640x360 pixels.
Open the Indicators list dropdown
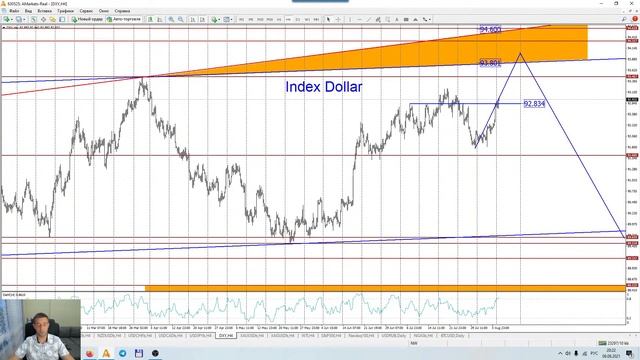pyautogui.click(x=215, y=19)
